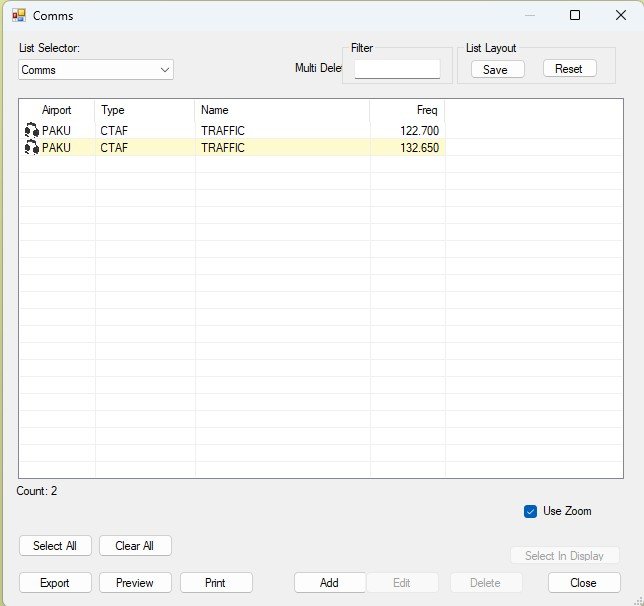Sort list by Name column header
This screenshot has height=606, width=644.
(x=281, y=110)
